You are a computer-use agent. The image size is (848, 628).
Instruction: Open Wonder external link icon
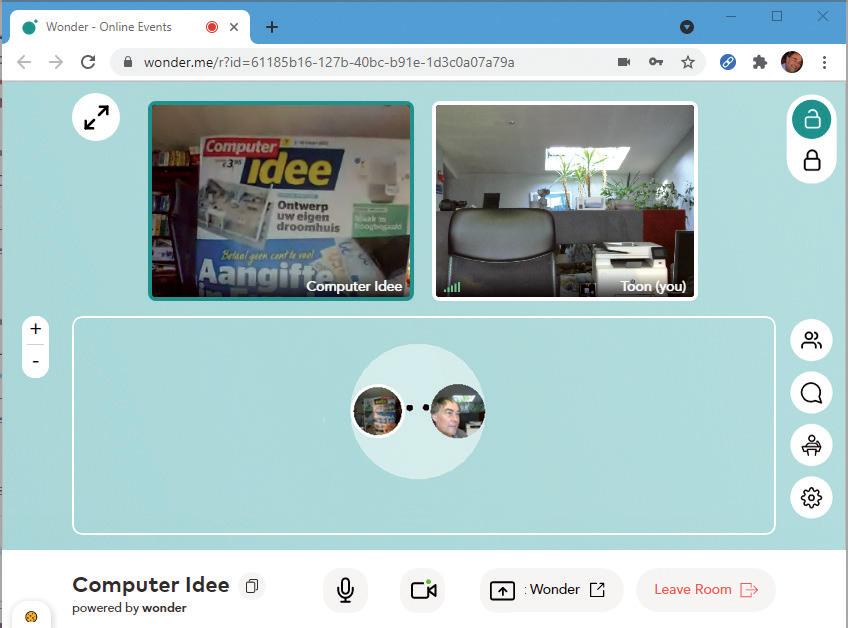coord(597,590)
